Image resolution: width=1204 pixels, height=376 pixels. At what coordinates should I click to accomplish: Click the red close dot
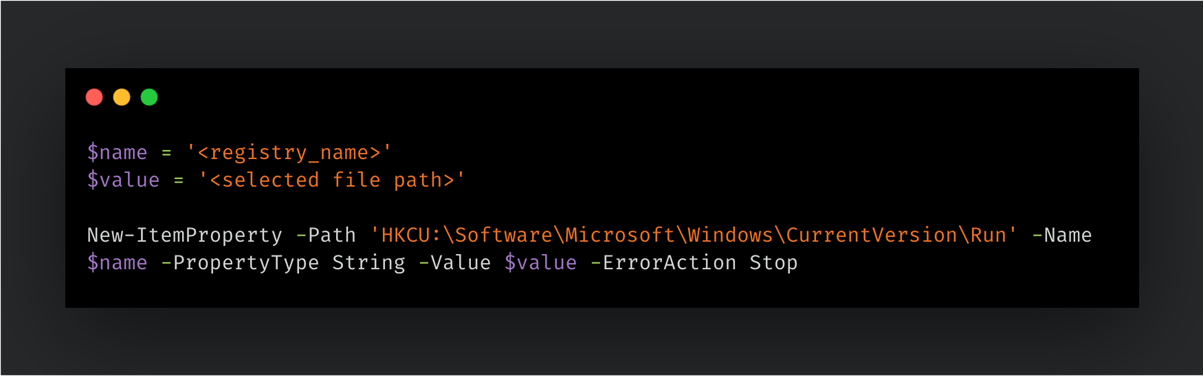(x=94, y=97)
